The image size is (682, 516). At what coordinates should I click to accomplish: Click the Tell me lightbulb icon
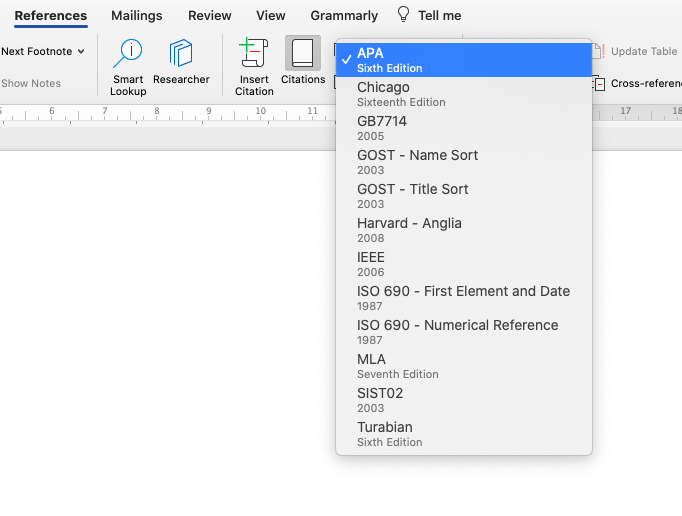(403, 15)
